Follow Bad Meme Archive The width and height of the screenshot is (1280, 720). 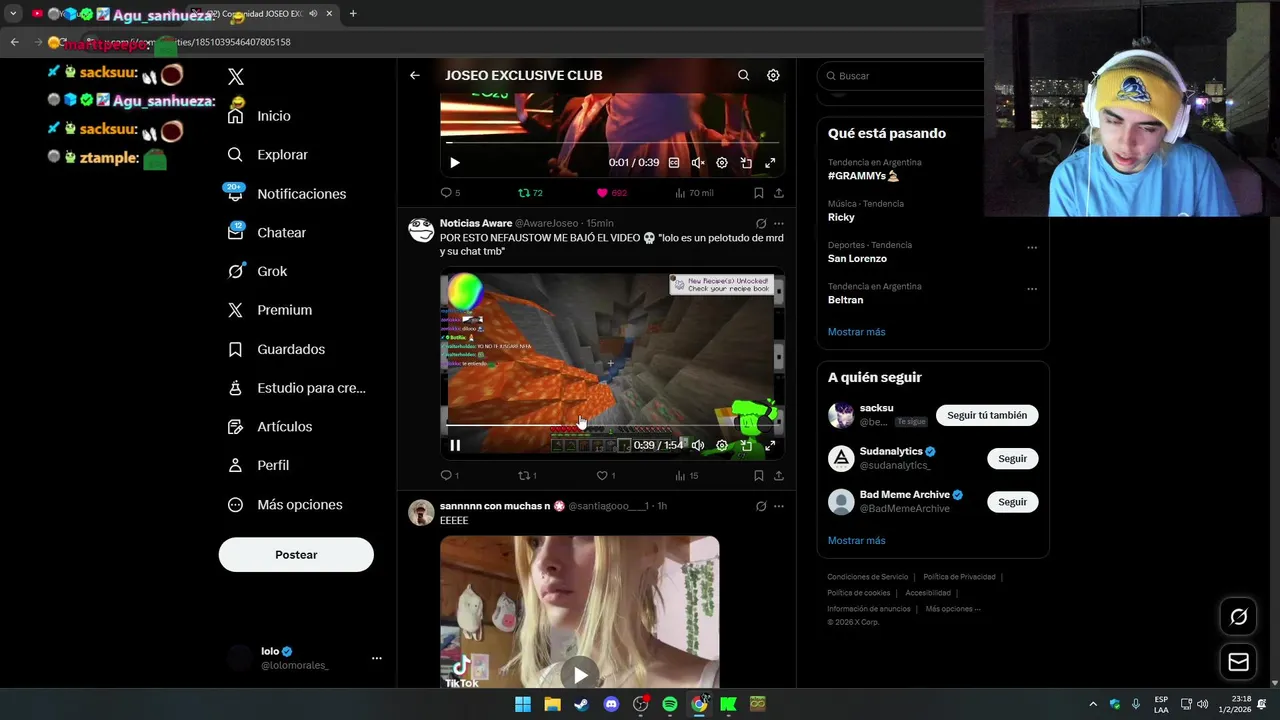(1012, 502)
